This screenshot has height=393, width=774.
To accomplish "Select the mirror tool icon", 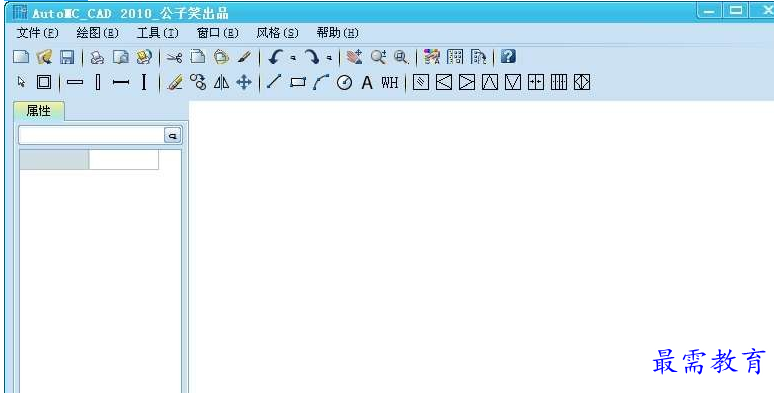I will 221,82.
